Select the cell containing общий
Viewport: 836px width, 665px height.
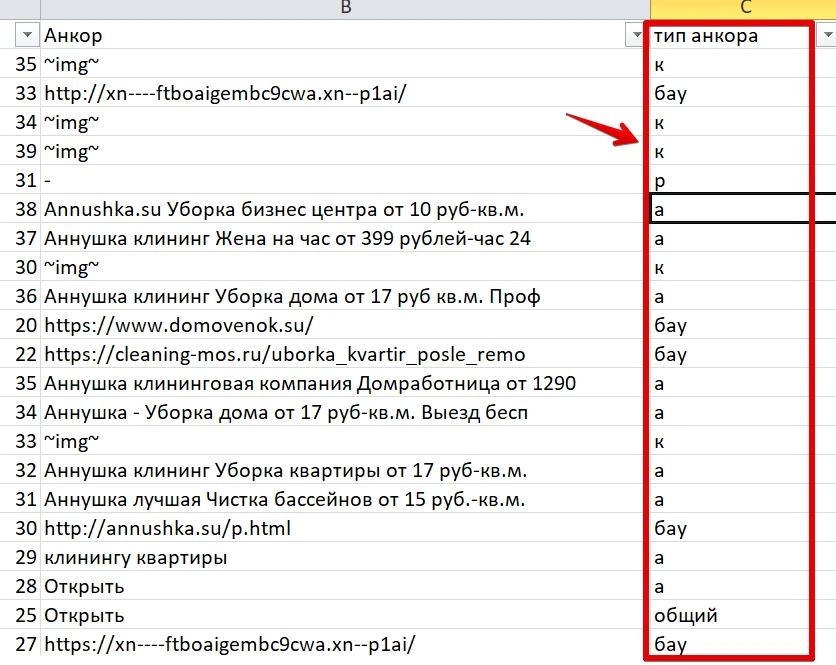(x=743, y=615)
